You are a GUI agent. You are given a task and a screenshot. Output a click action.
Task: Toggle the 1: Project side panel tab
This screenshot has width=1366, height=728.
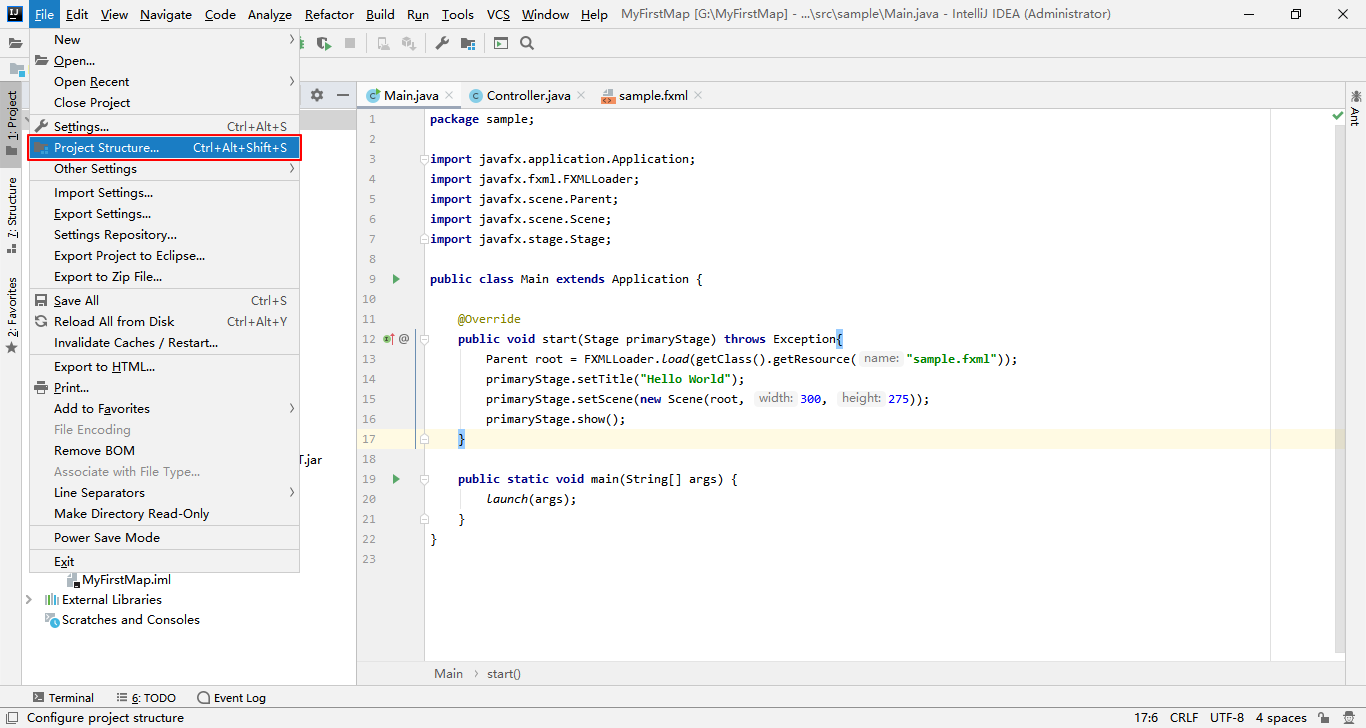tap(11, 124)
